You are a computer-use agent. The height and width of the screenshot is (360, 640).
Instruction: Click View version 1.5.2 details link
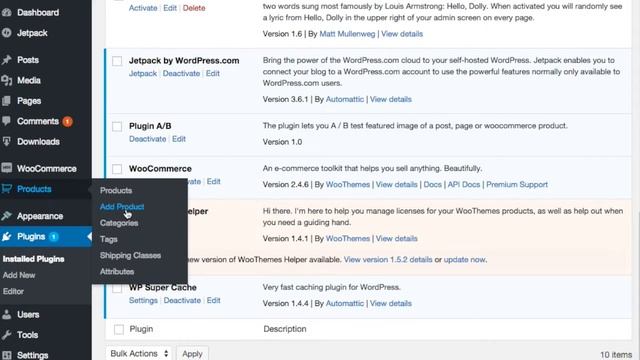coord(388,260)
